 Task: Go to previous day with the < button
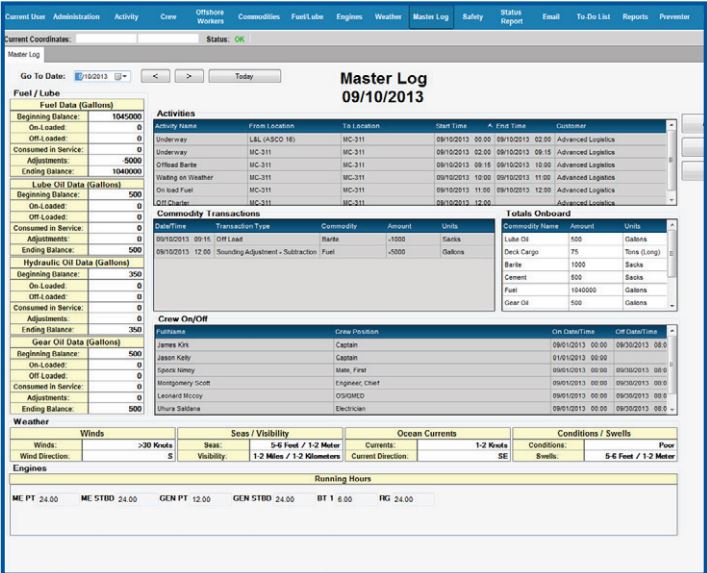click(155, 76)
